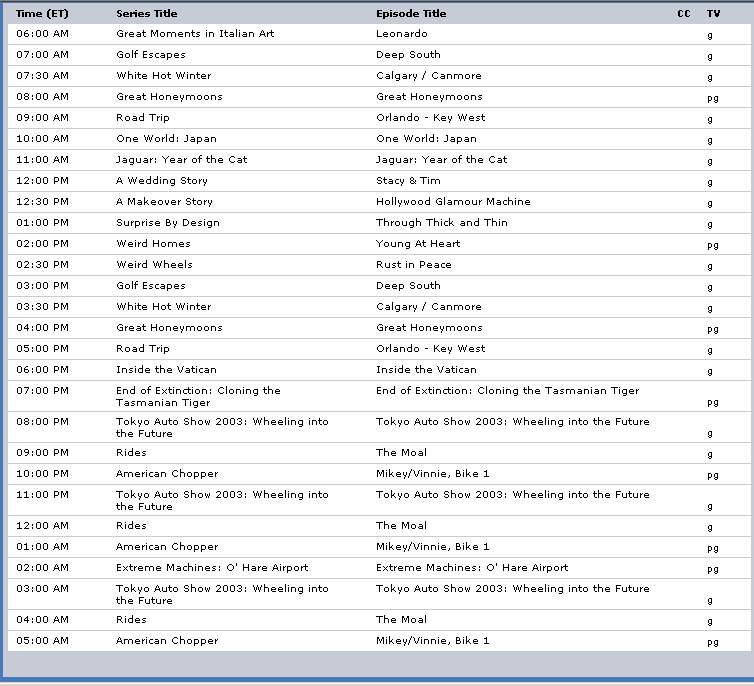
Task: Click Hollywood Glamour Machine episode title
Action: (x=453, y=202)
